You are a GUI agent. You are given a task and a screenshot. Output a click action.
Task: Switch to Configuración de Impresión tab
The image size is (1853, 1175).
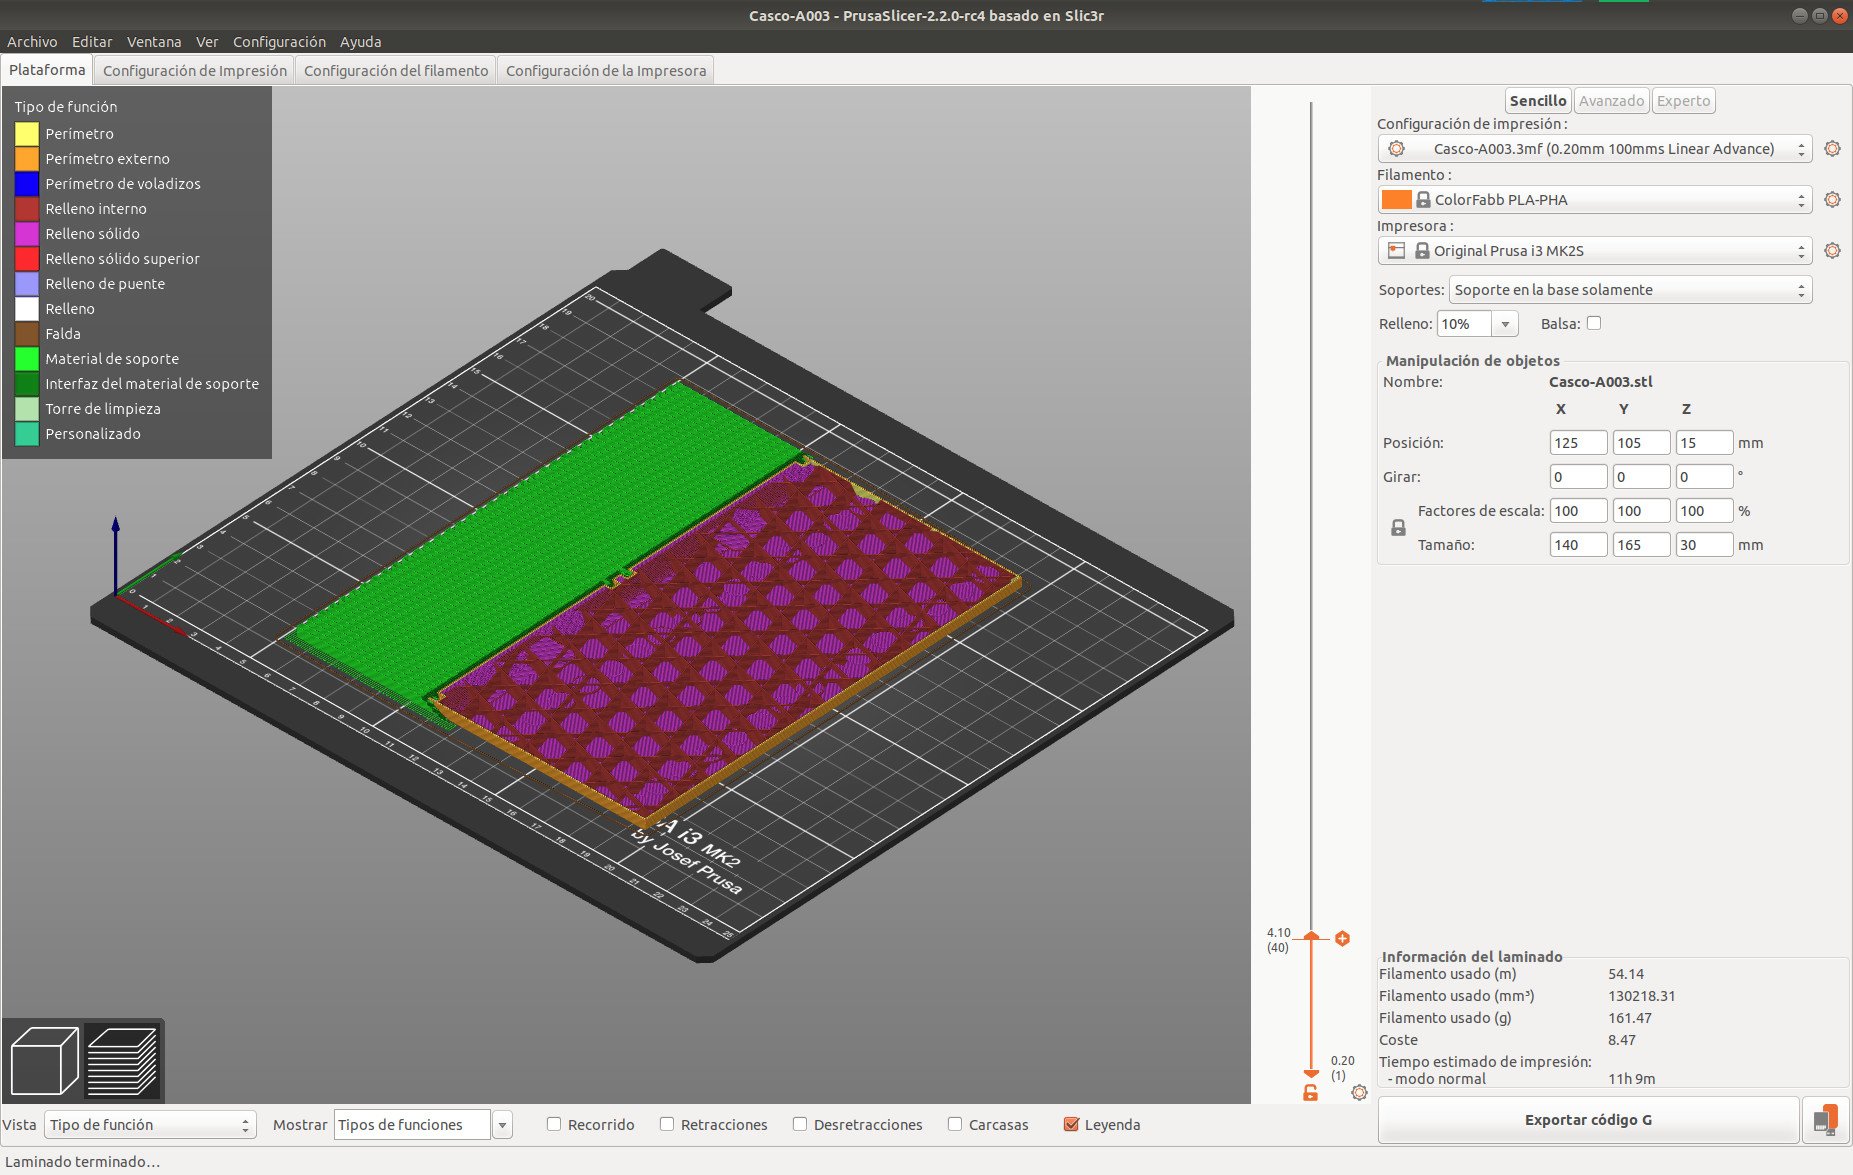click(195, 70)
